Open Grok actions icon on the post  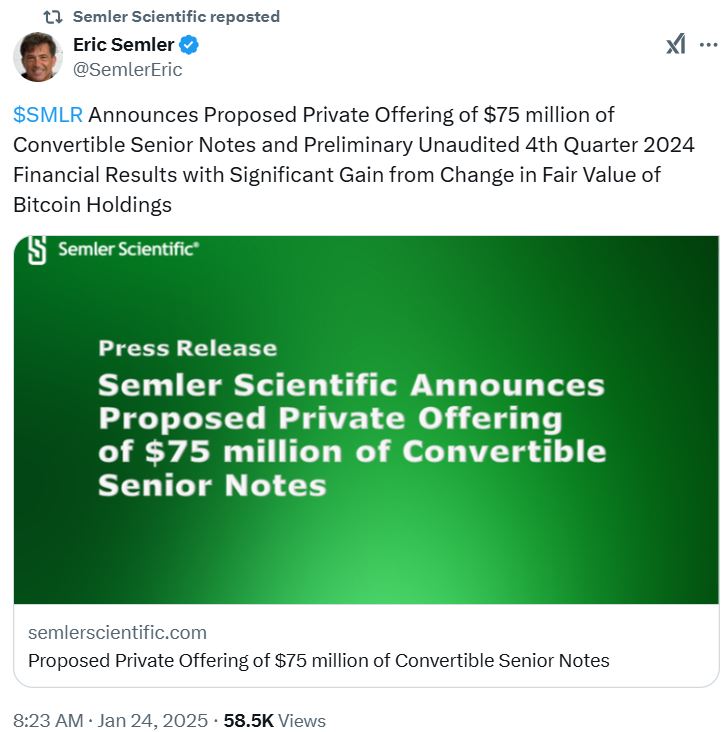pos(676,45)
